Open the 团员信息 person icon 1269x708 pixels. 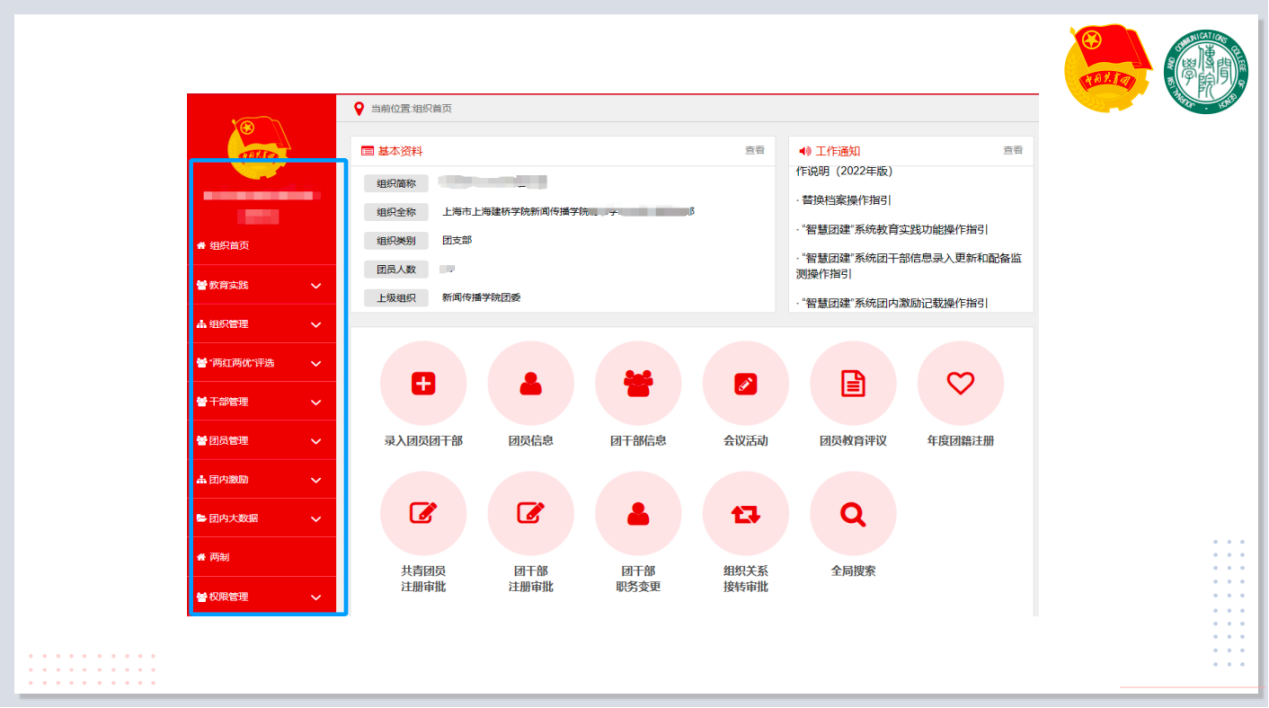(531, 384)
